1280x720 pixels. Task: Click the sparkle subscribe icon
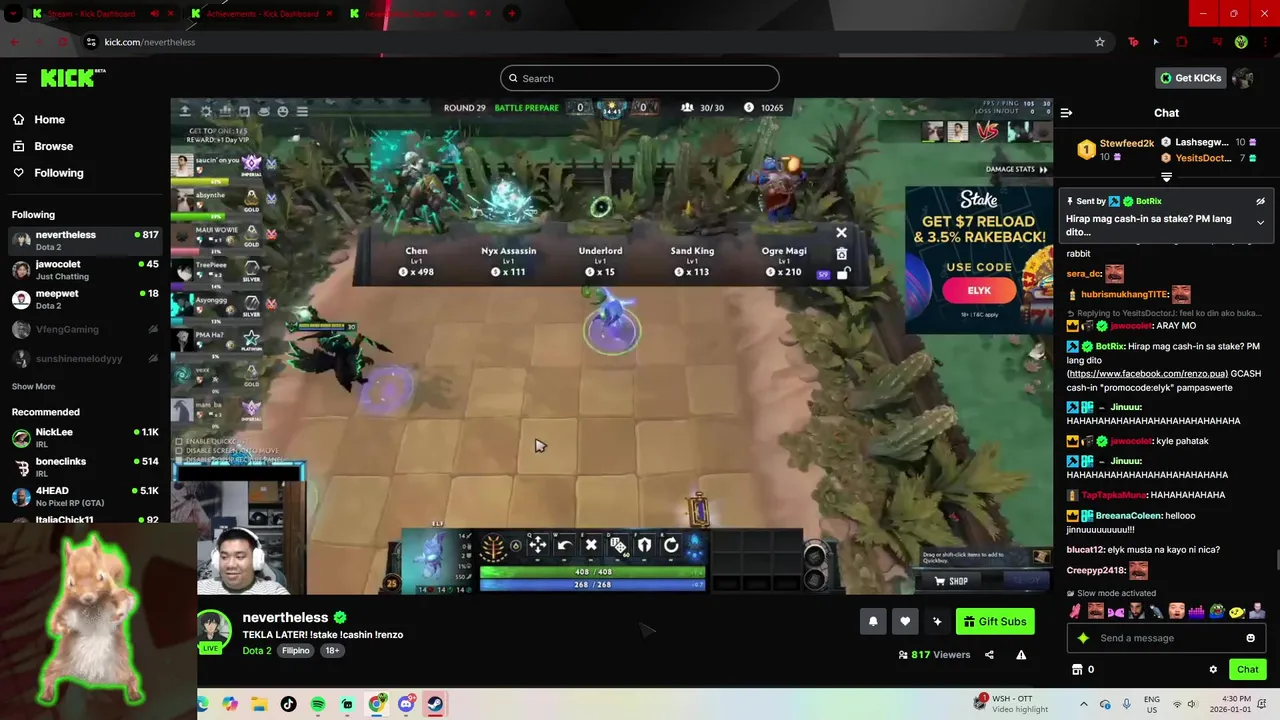pos(937,621)
